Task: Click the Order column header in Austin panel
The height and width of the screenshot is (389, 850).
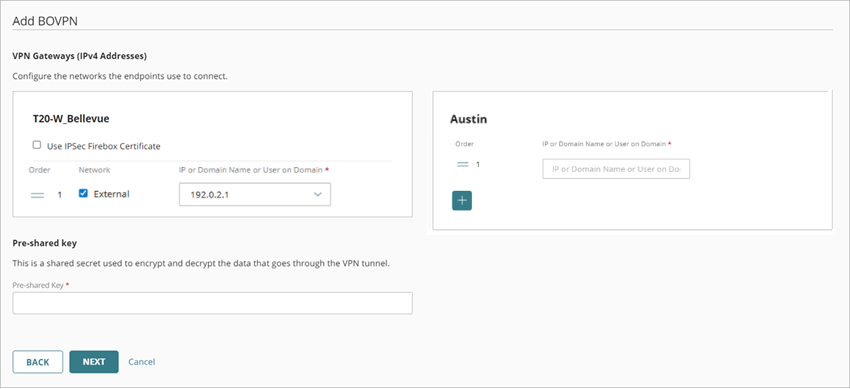Action: click(465, 144)
